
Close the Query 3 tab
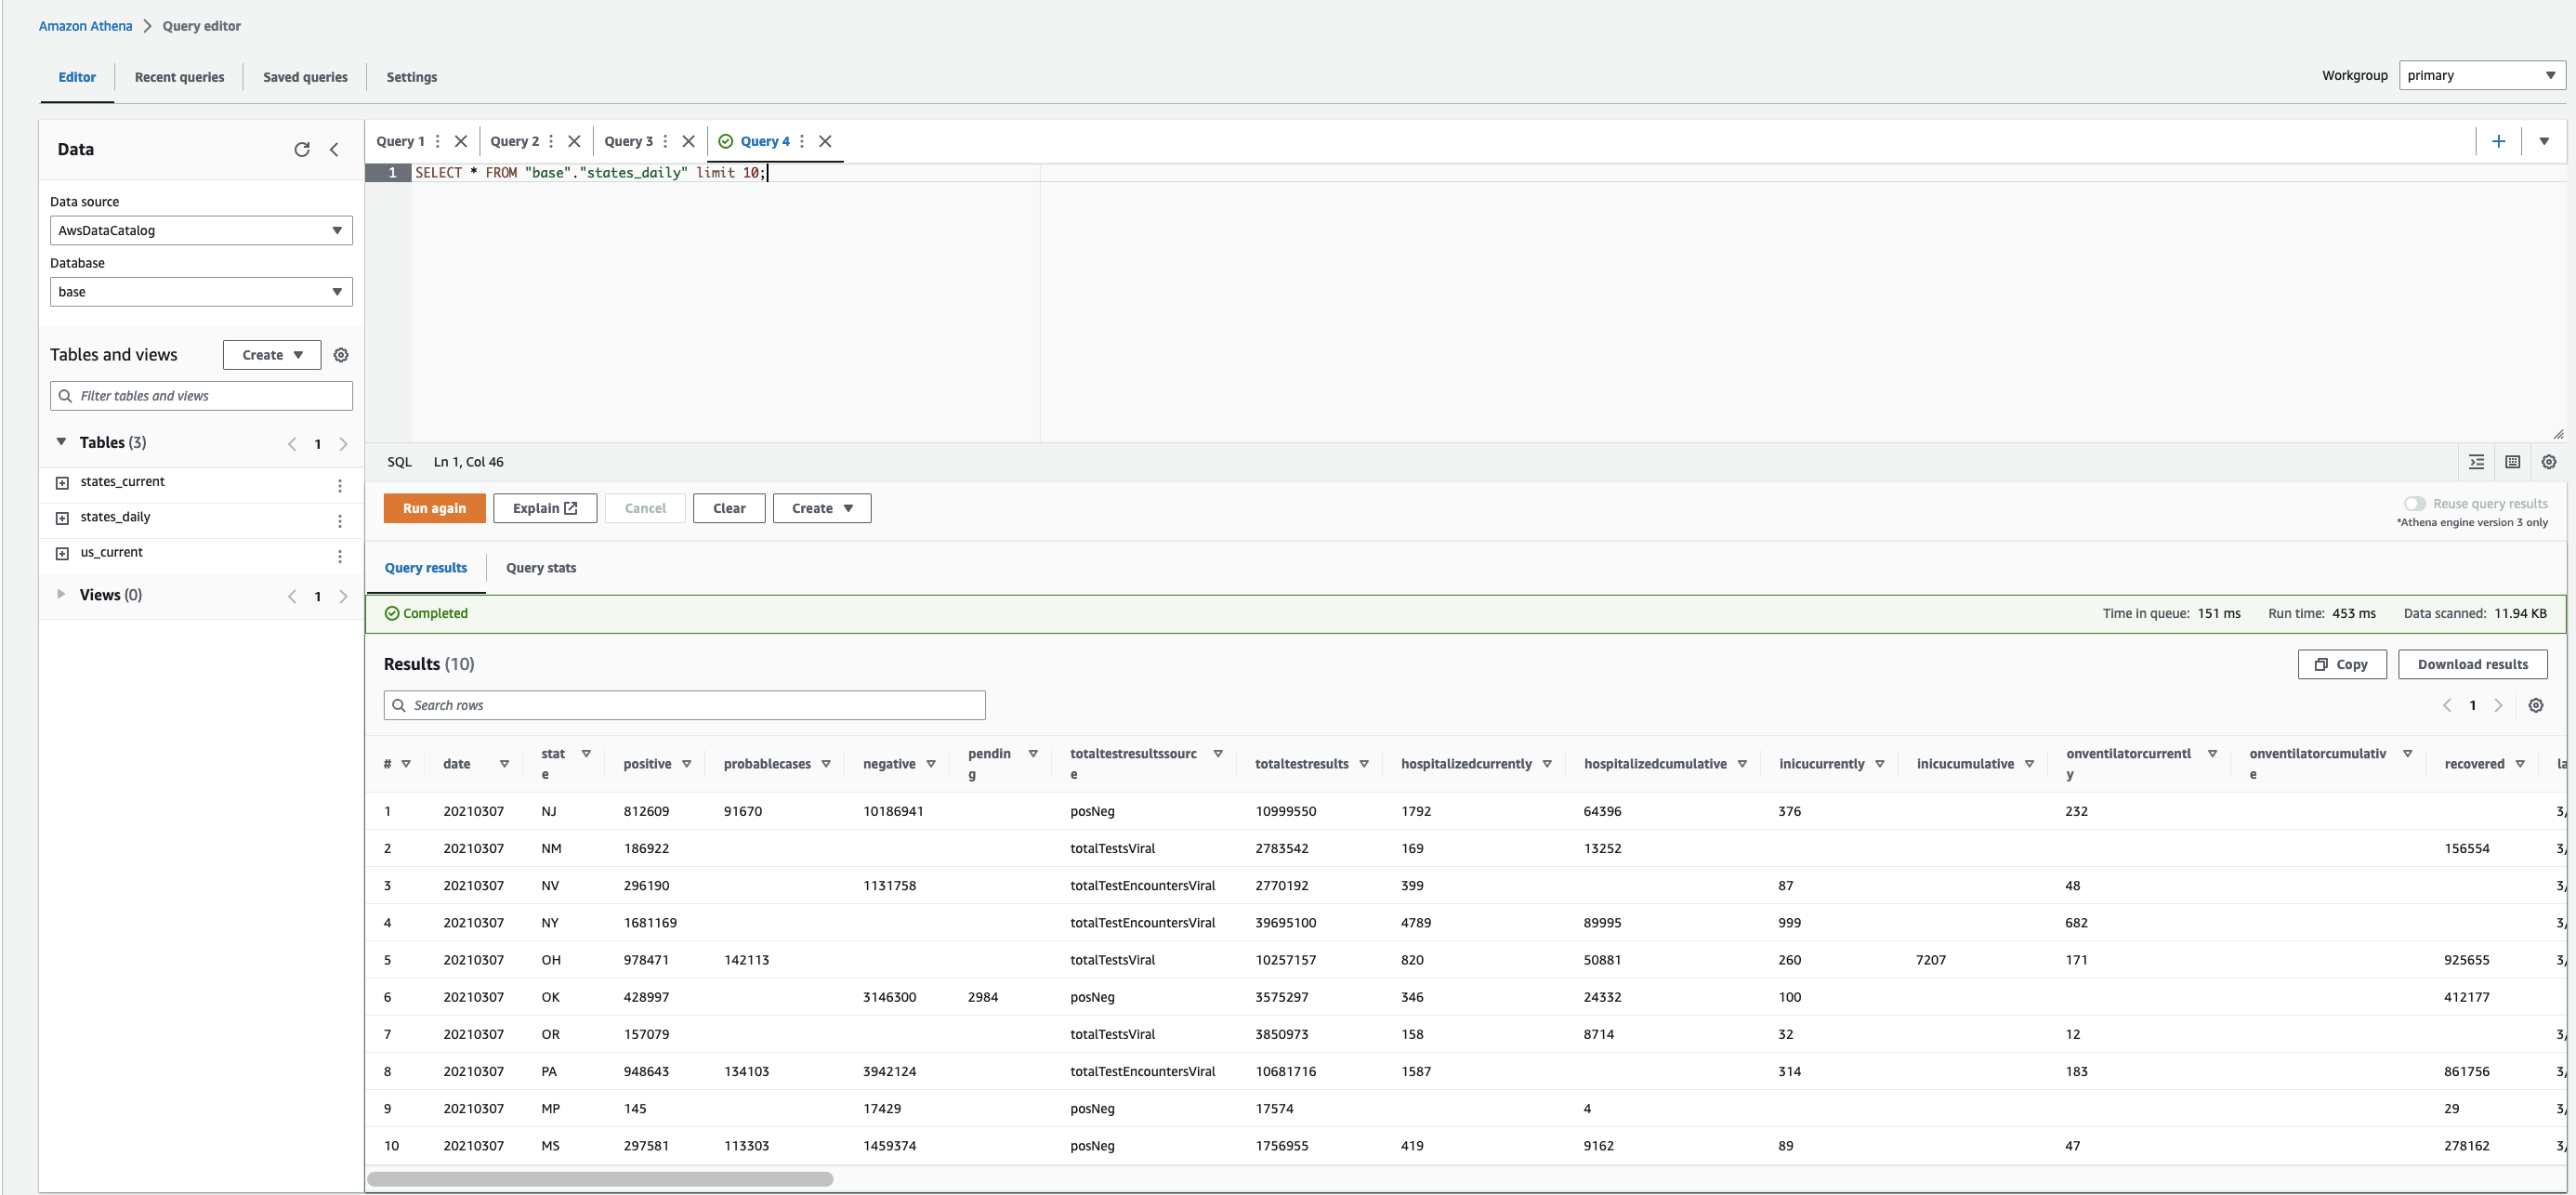(688, 141)
